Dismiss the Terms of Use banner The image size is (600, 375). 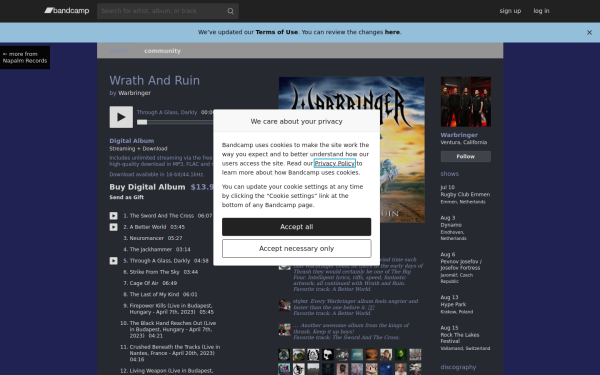589,33
